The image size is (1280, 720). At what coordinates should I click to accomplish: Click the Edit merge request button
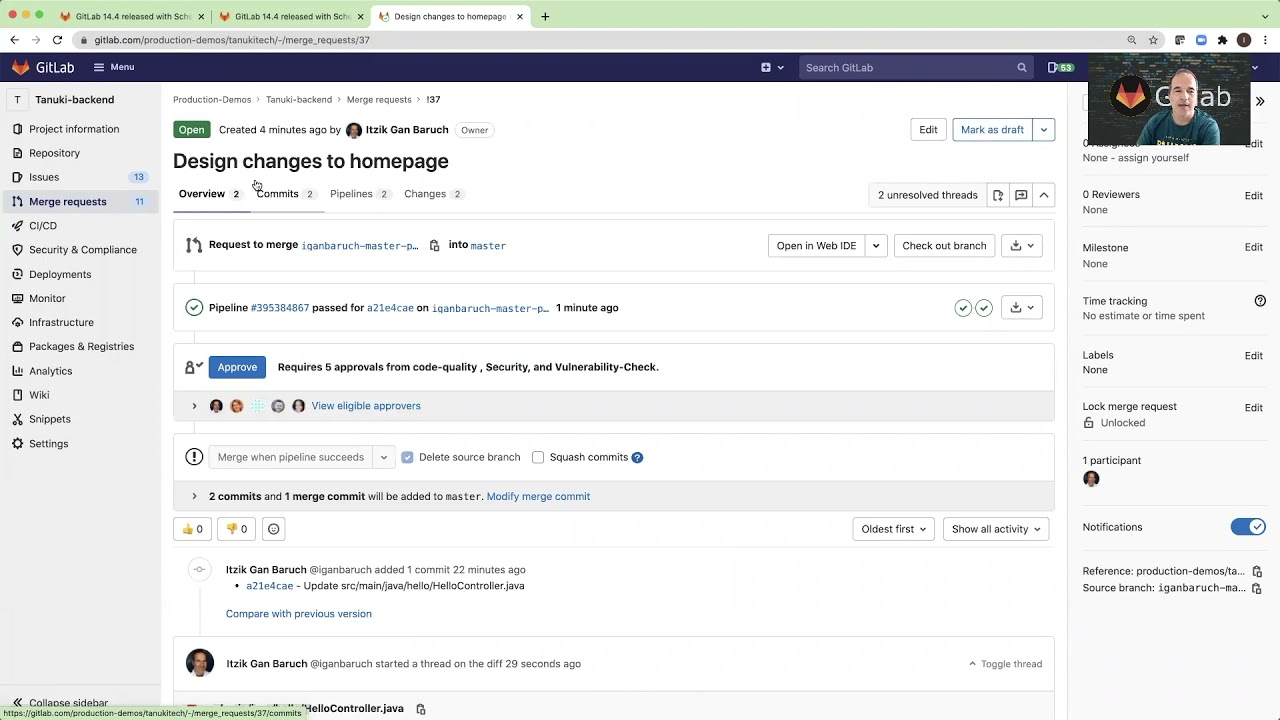click(x=928, y=130)
